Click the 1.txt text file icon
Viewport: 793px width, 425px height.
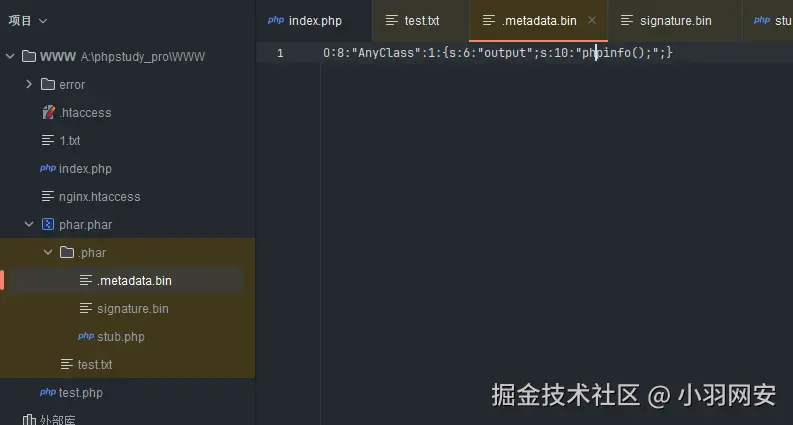click(48, 140)
